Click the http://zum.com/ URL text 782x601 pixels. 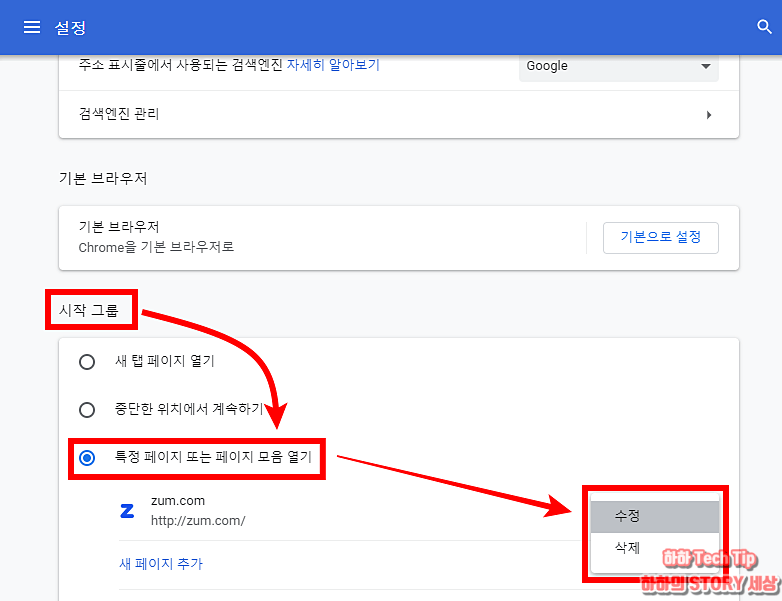[x=198, y=521]
